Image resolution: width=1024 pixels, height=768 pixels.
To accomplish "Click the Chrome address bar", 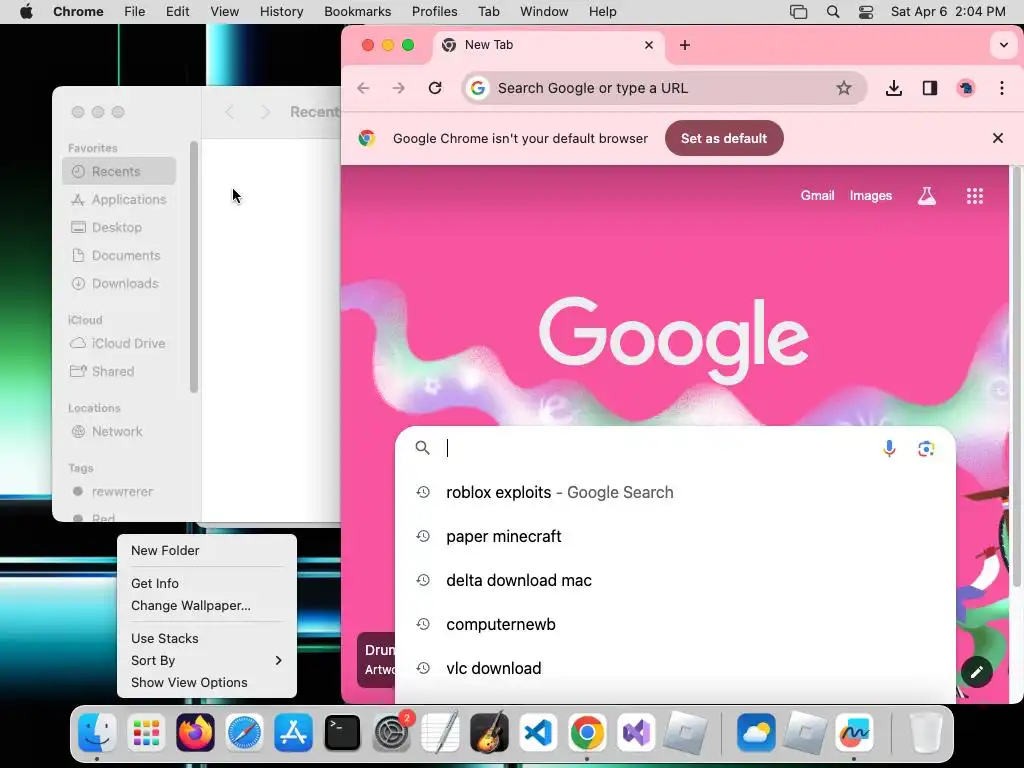I will (x=663, y=88).
